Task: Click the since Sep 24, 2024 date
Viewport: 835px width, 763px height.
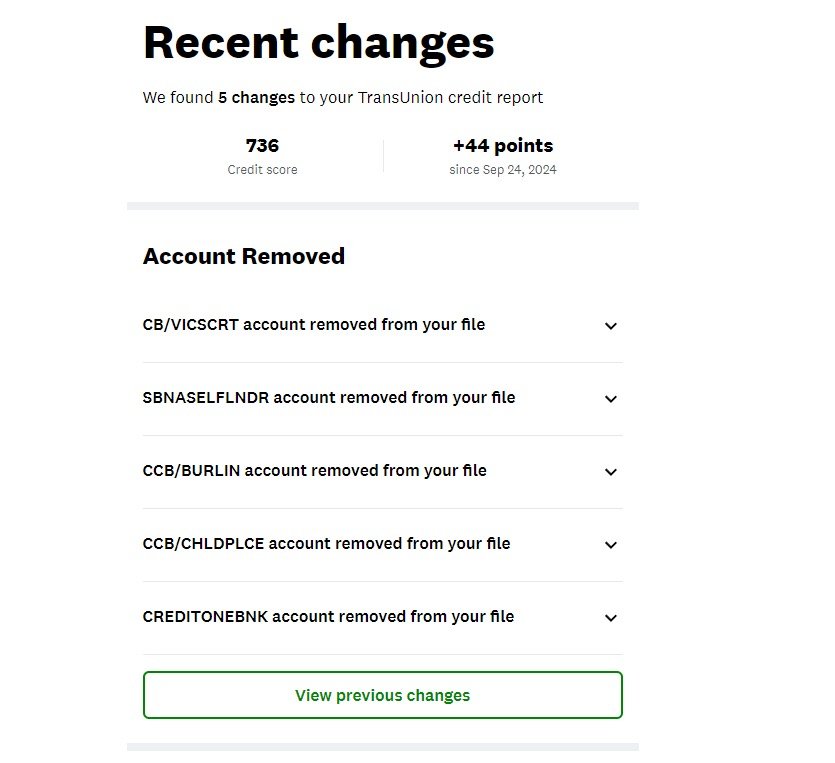Action: pos(503,170)
